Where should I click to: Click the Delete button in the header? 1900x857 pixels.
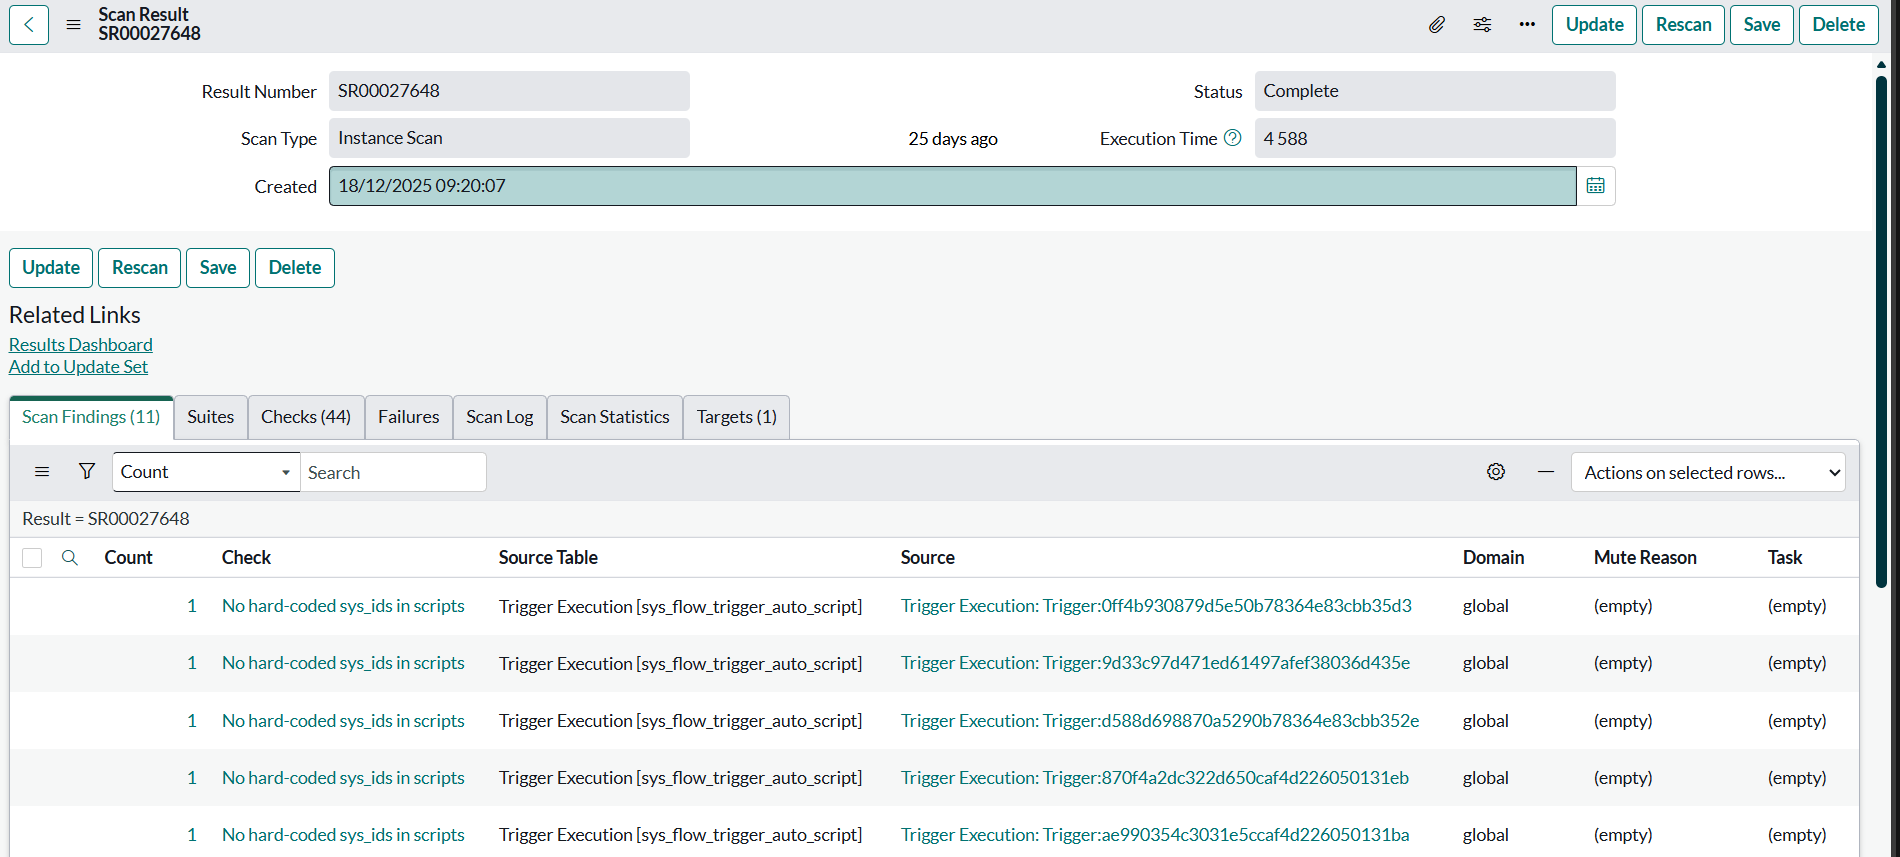(x=1839, y=25)
